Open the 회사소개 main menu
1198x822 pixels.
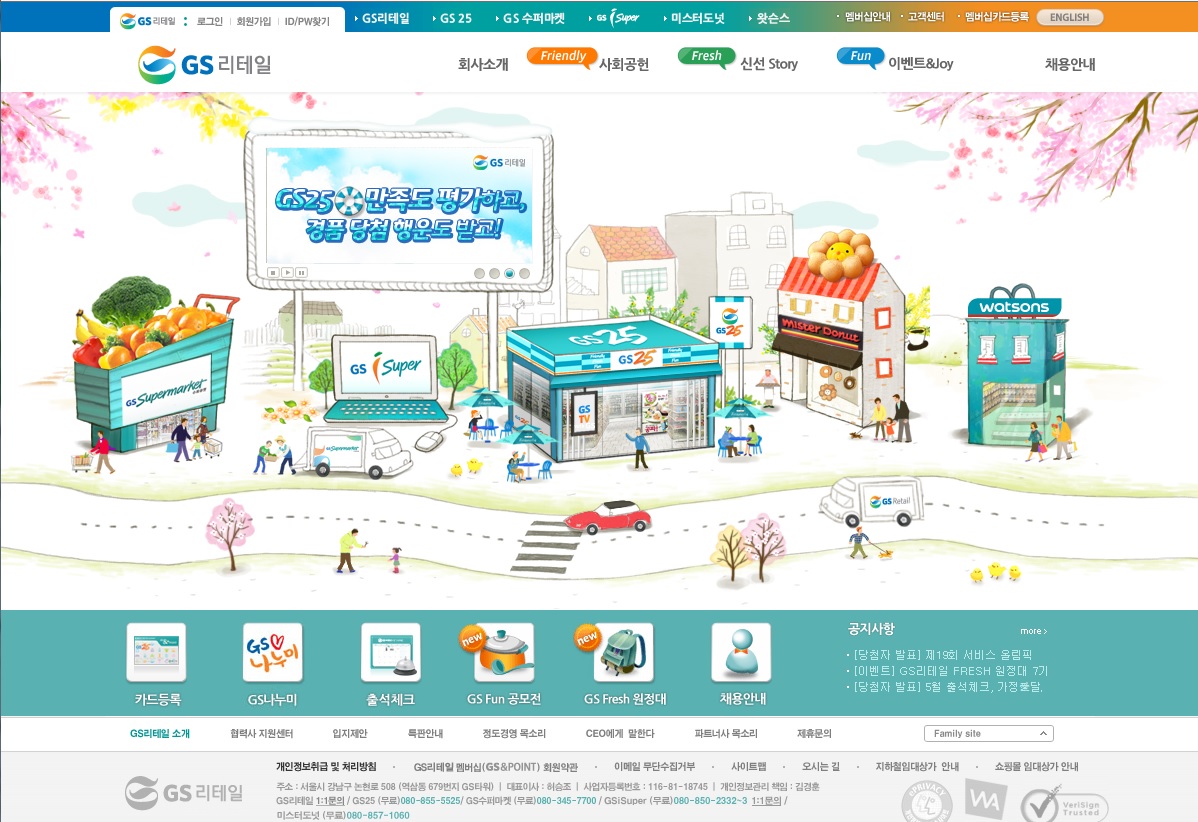[483, 64]
